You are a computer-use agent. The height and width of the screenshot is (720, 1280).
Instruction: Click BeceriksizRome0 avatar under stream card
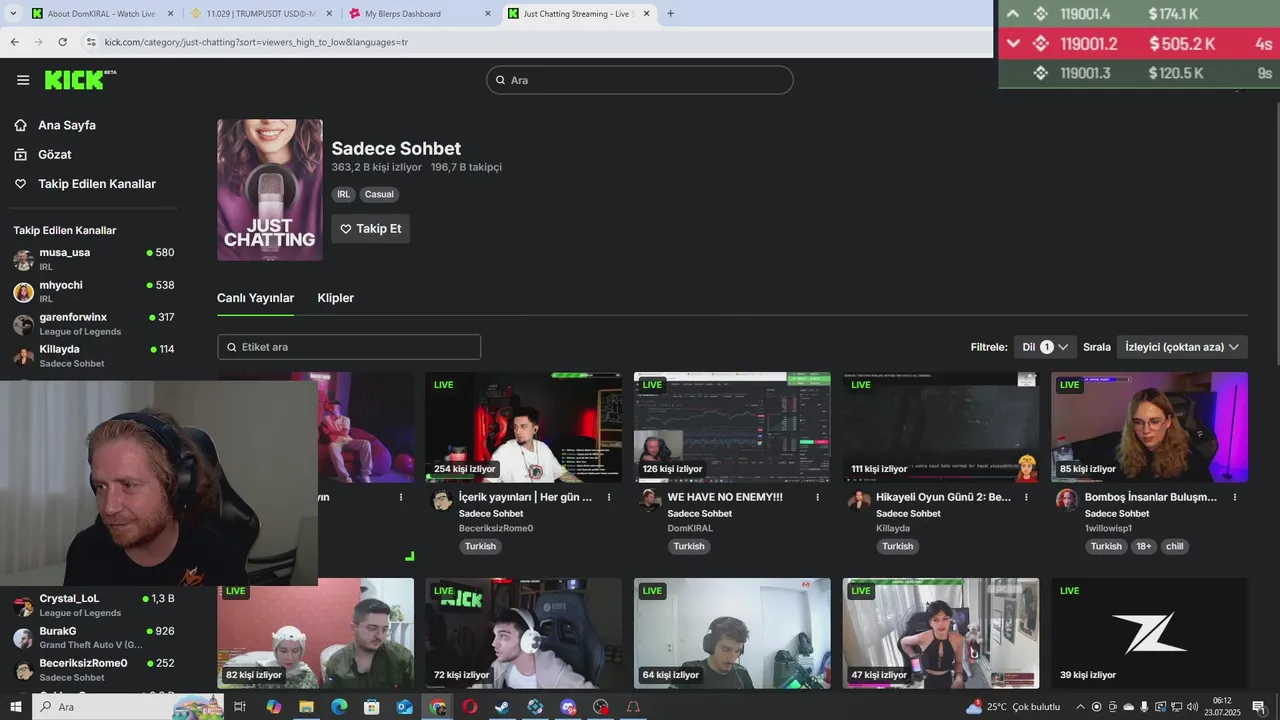442,500
